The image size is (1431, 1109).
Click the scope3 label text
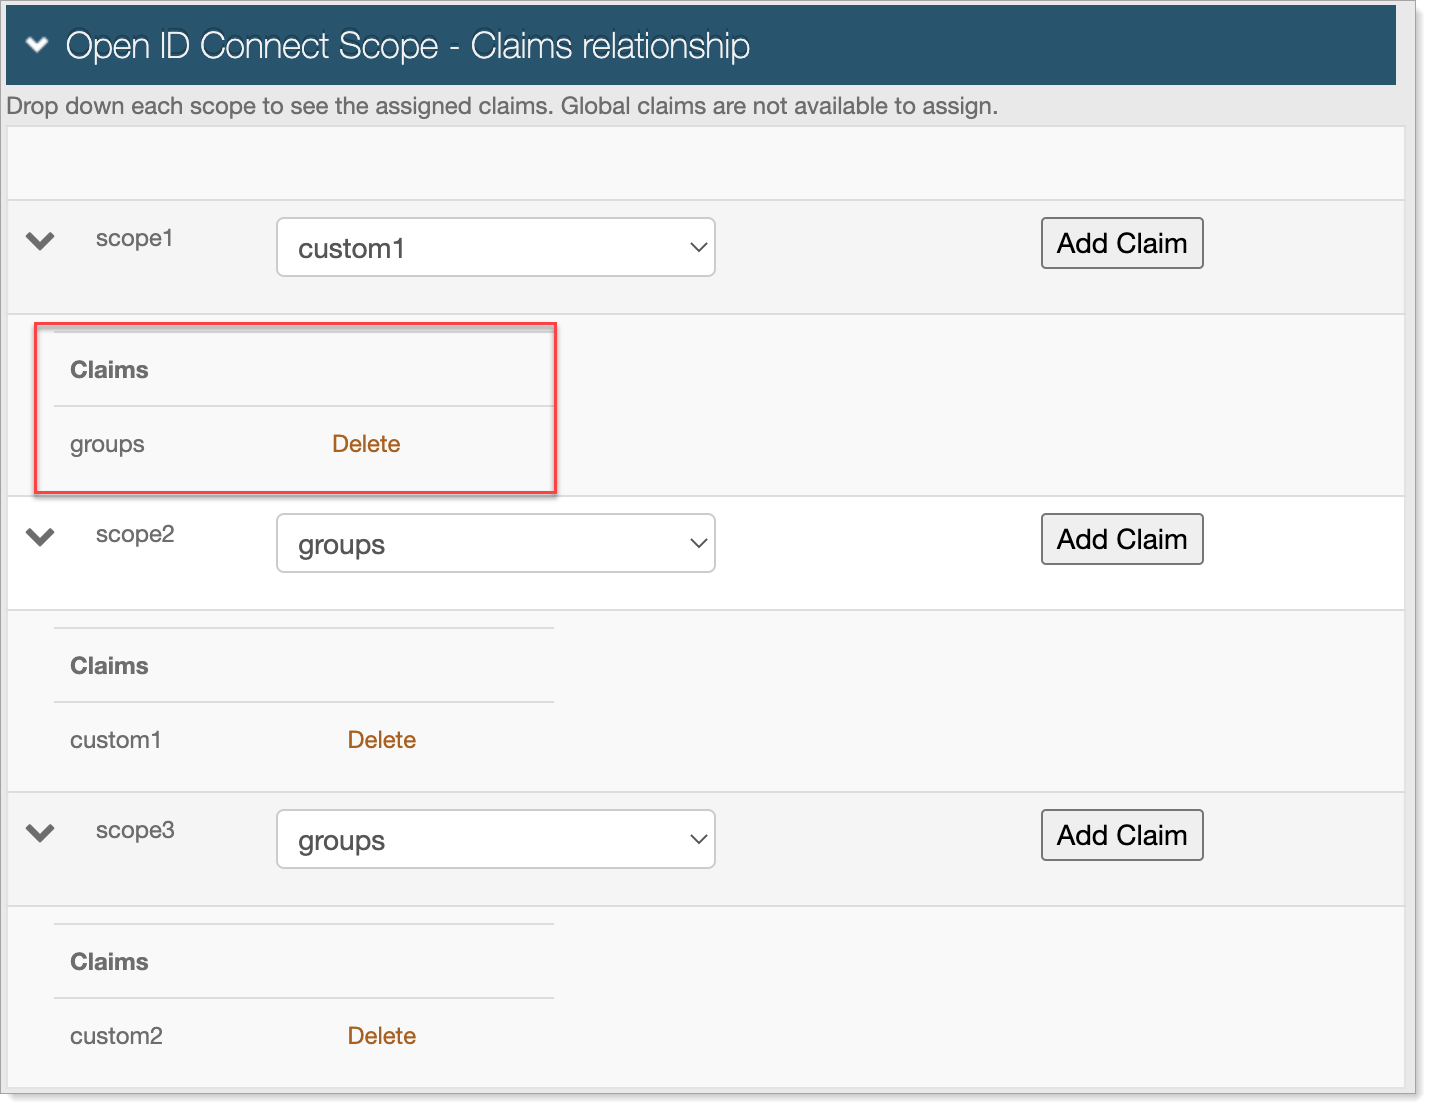click(135, 831)
